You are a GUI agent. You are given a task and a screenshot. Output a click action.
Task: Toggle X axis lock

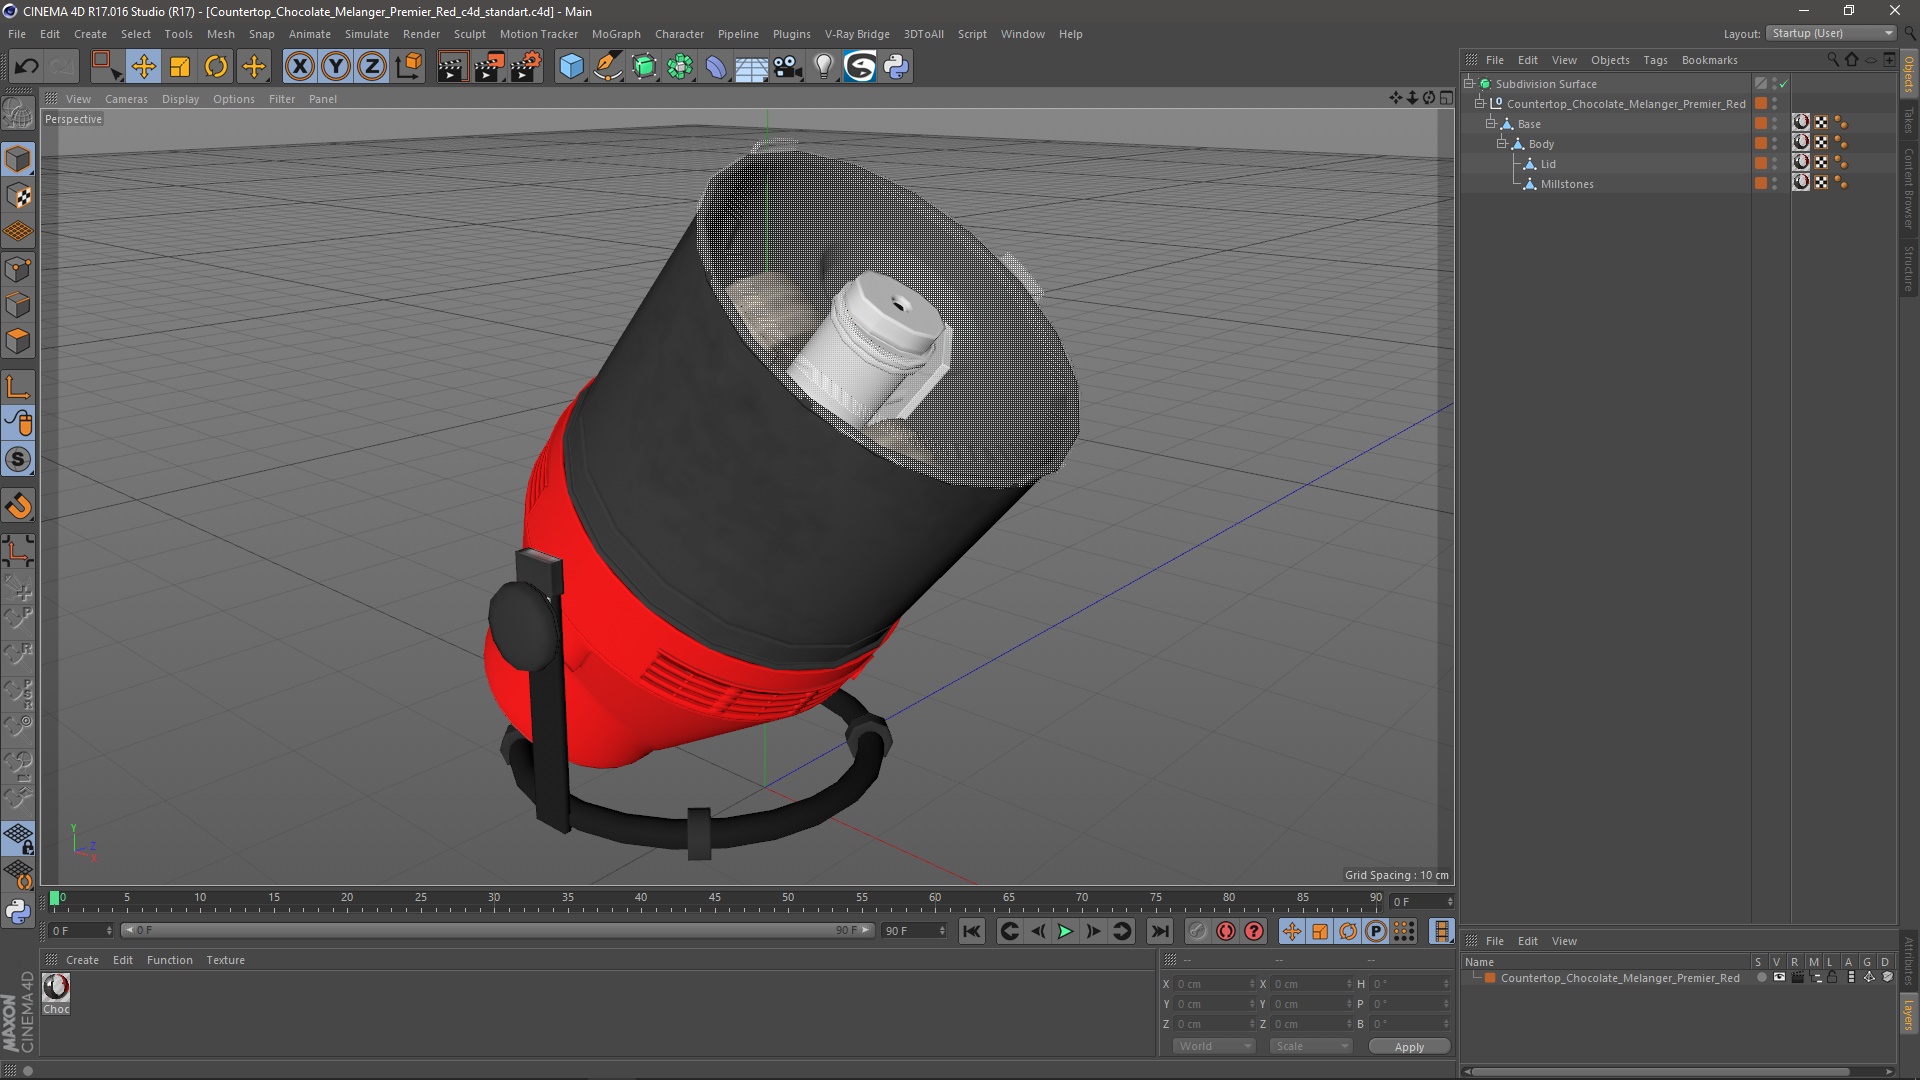point(299,66)
